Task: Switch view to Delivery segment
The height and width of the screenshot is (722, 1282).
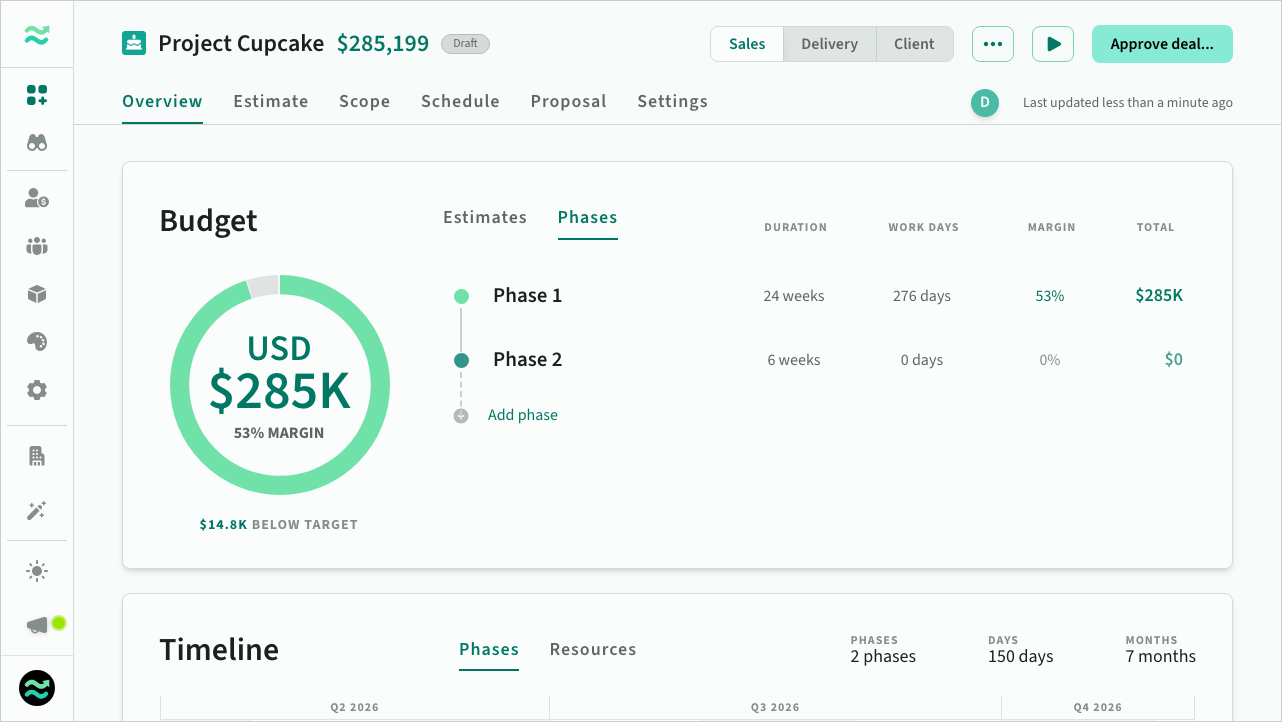Action: click(829, 44)
